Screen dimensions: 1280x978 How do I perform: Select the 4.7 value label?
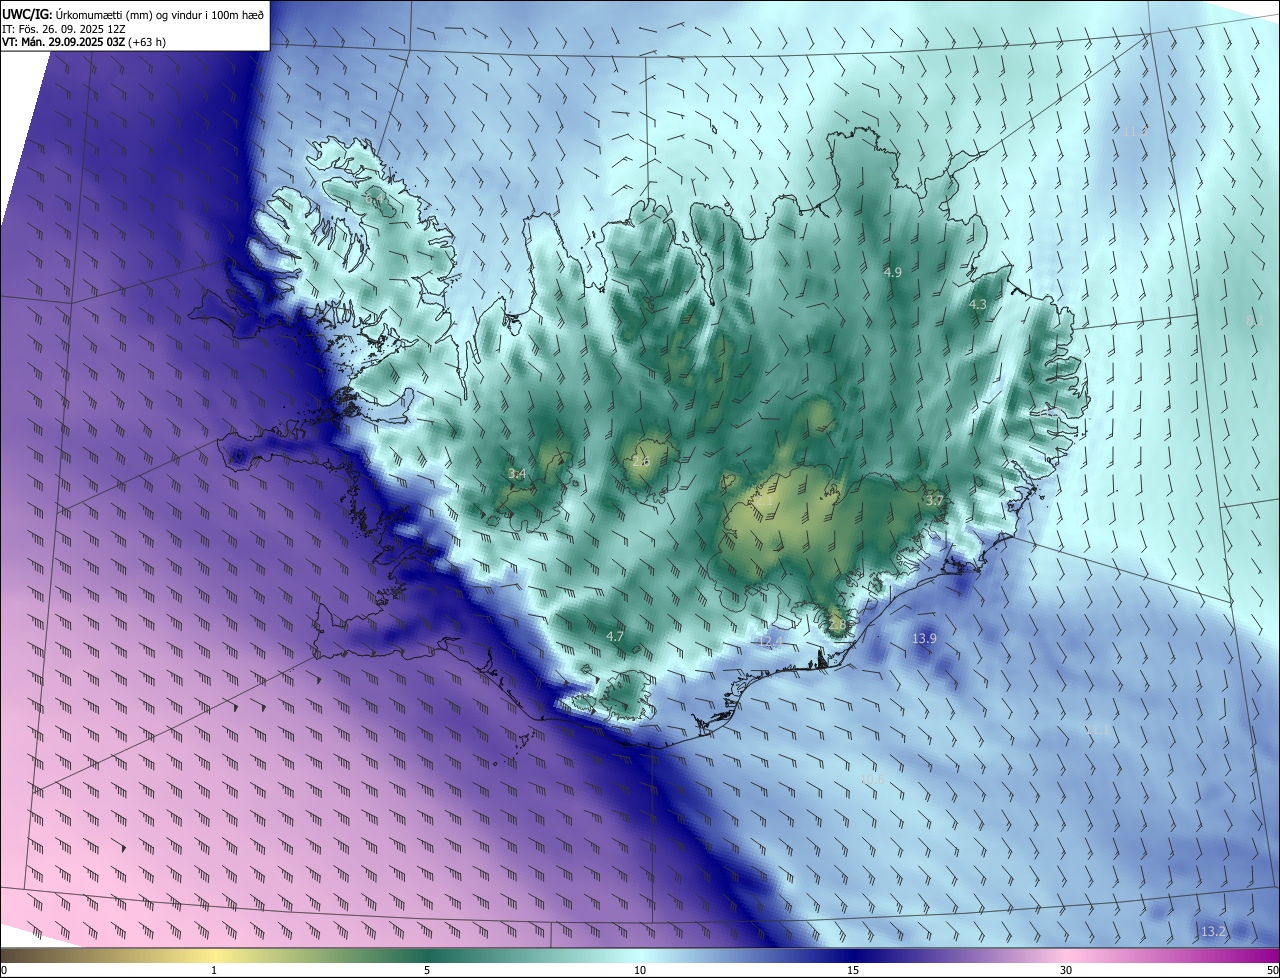(615, 636)
